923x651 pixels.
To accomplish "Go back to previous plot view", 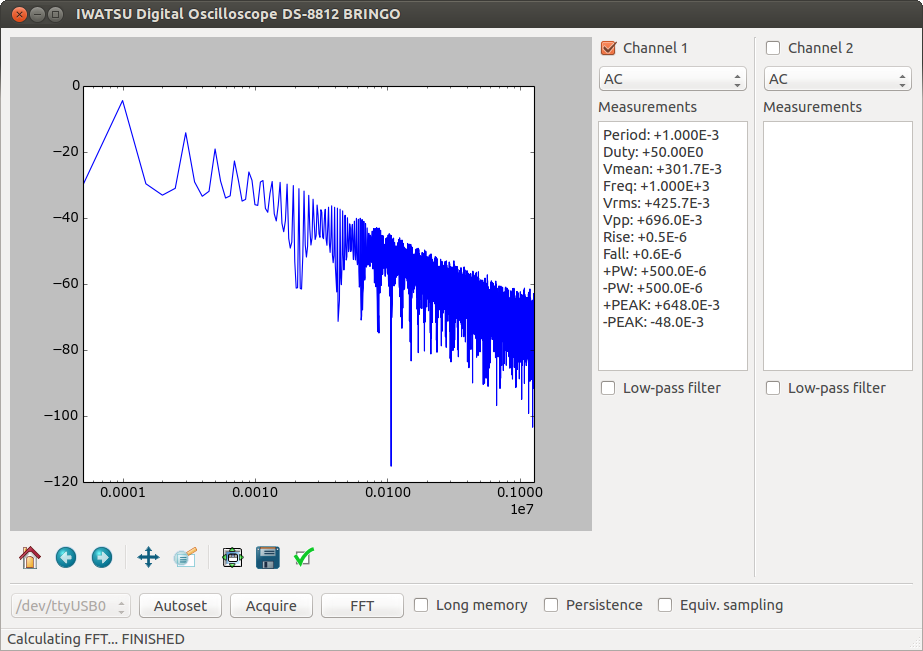I will [x=65, y=557].
